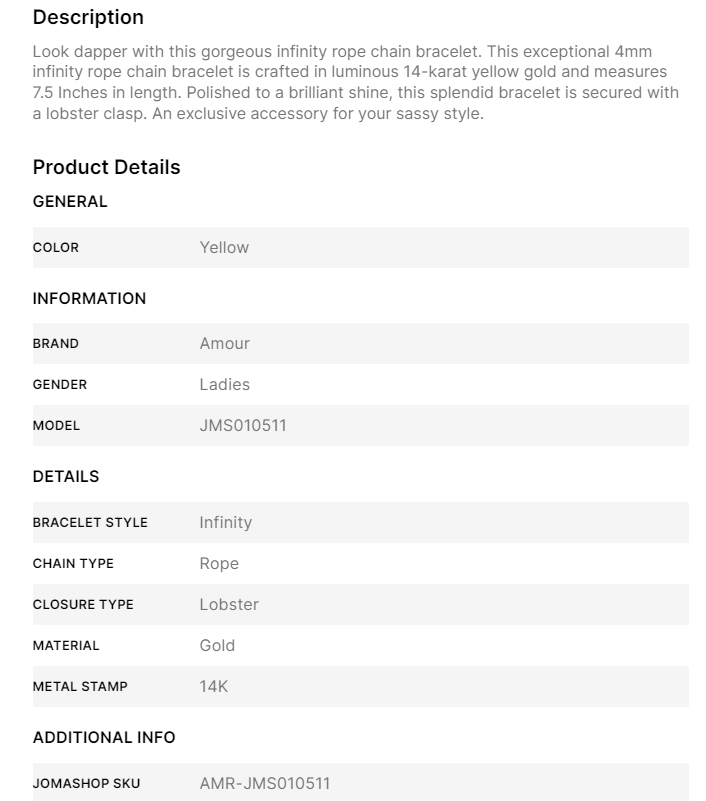This screenshot has width=706, height=801.
Task: Click the Description heading
Action: click(x=88, y=18)
